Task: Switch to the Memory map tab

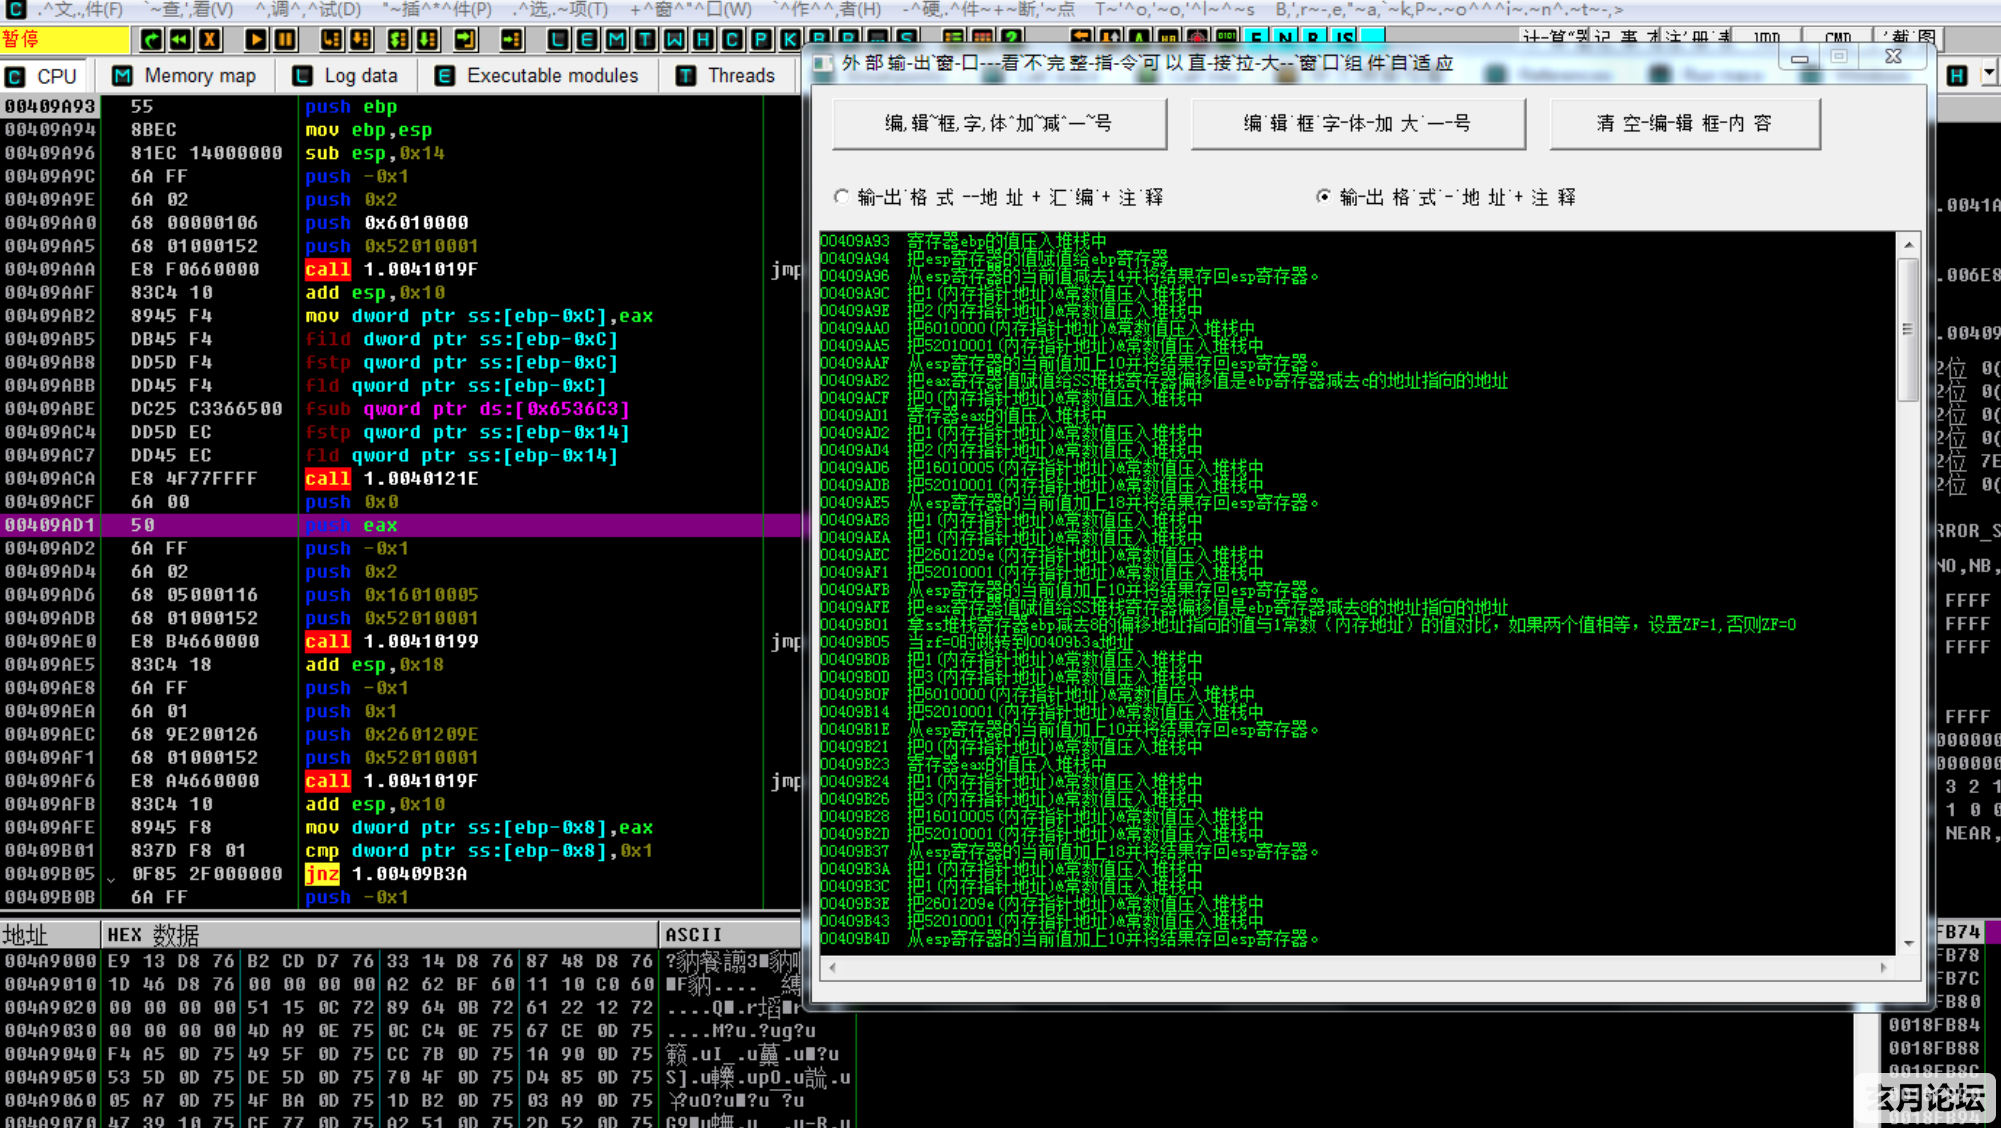Action: coord(185,76)
